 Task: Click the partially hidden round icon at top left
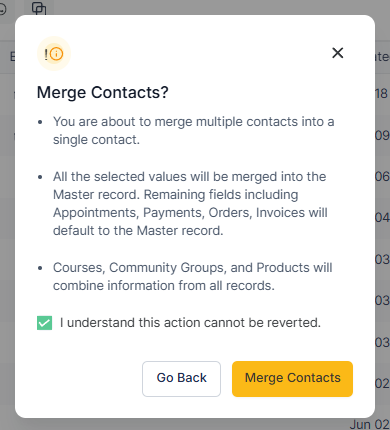pyautogui.click(x=3, y=9)
